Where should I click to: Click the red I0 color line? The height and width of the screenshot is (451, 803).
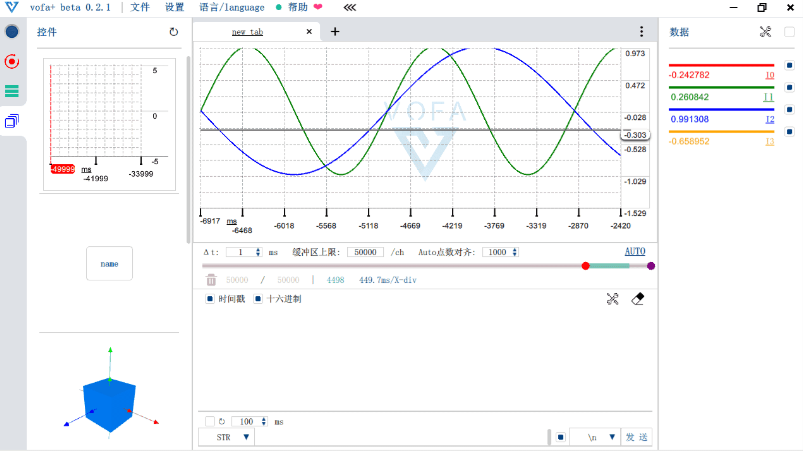(721, 65)
